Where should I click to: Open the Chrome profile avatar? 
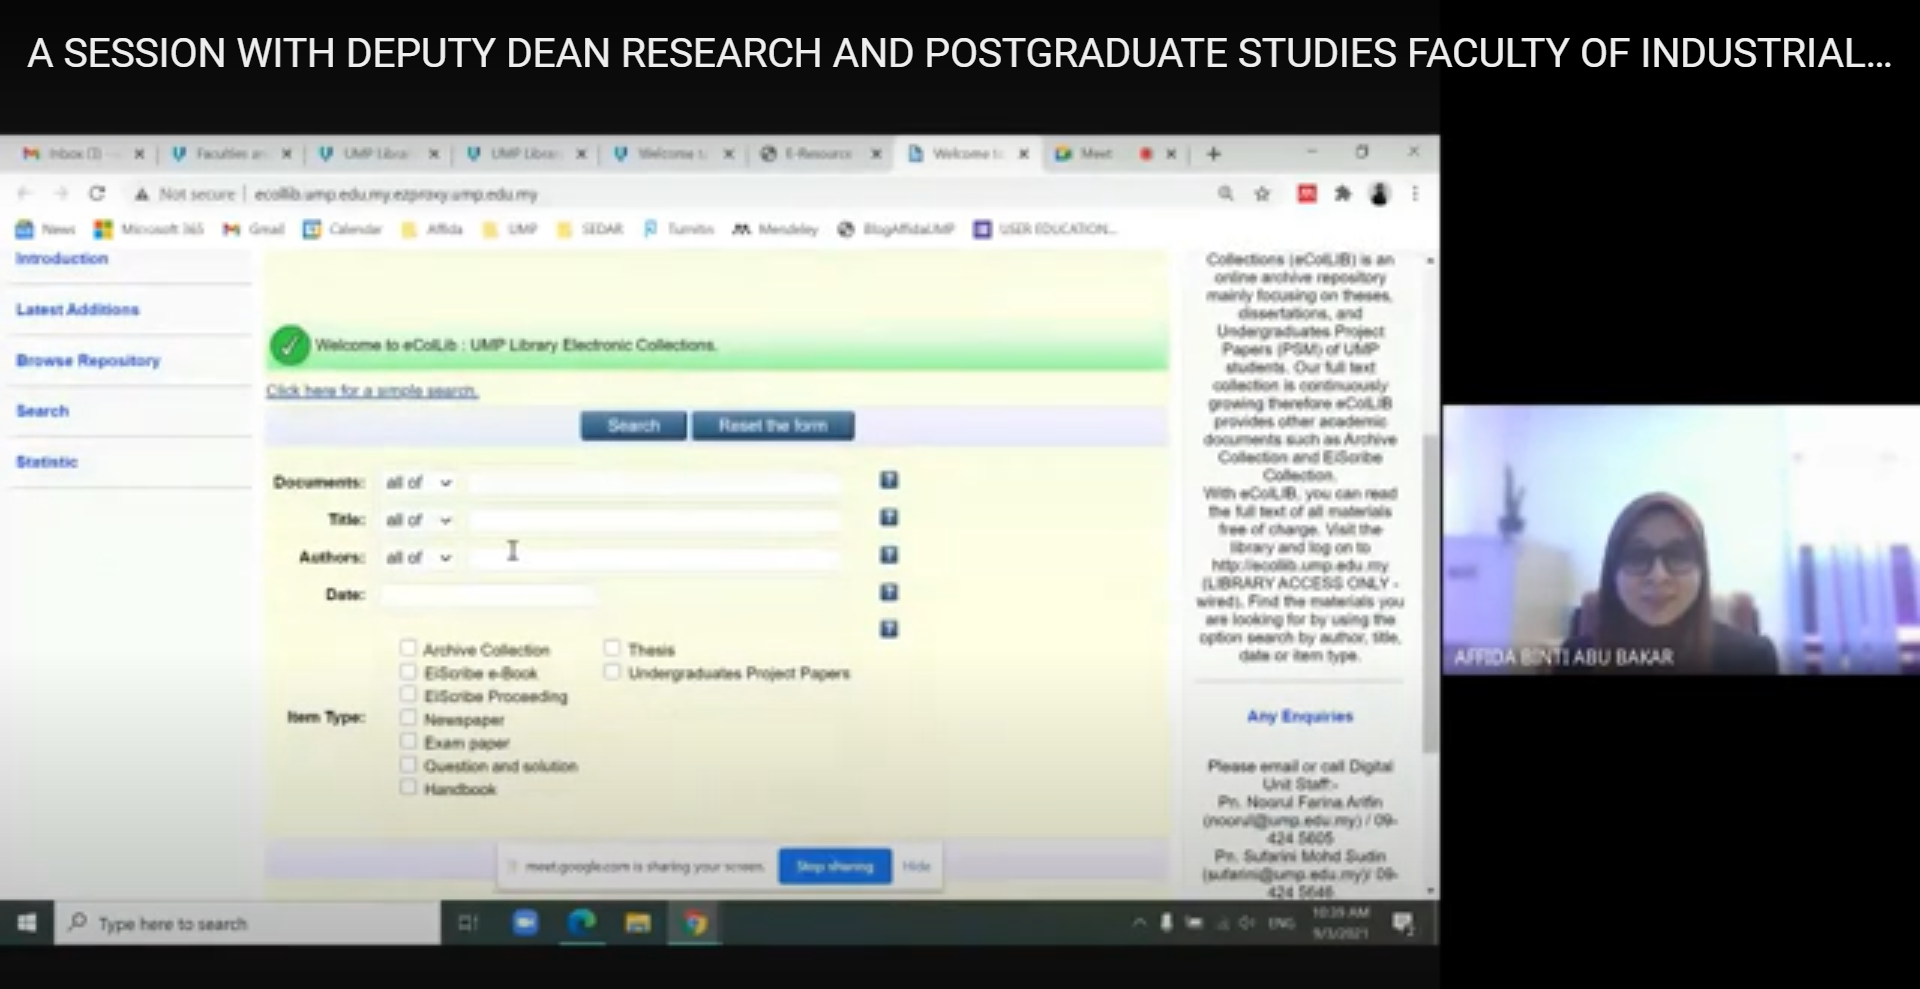1380,194
